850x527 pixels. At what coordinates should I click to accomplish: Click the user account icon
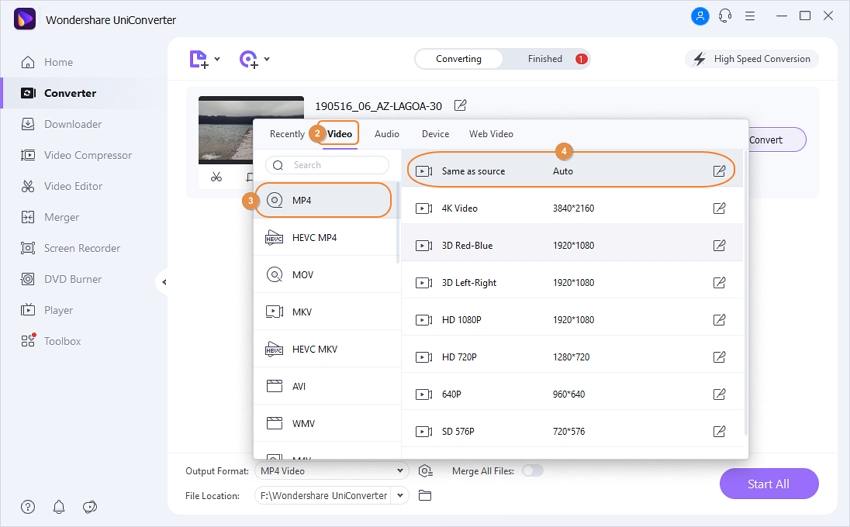pos(700,16)
